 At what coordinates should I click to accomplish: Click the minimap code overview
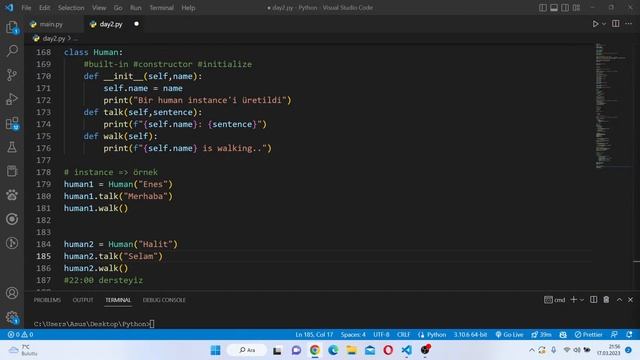(612, 105)
